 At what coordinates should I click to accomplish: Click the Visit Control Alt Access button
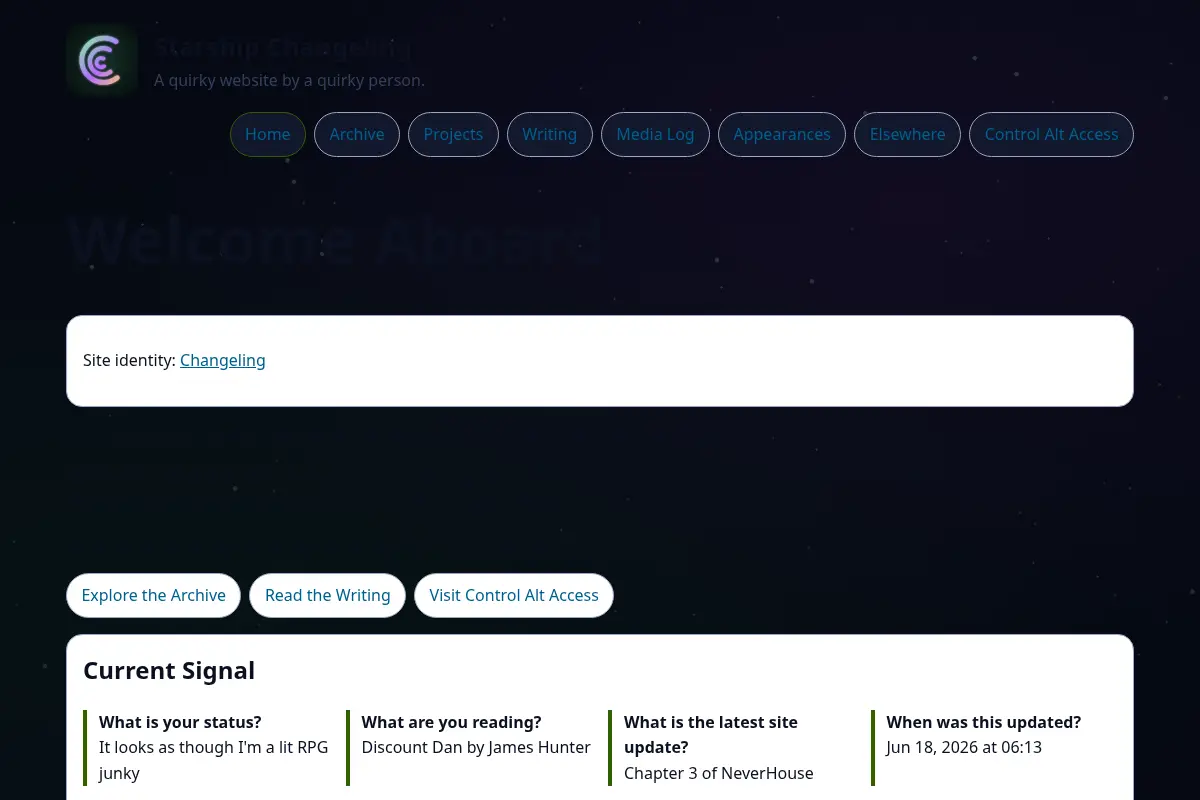click(514, 595)
